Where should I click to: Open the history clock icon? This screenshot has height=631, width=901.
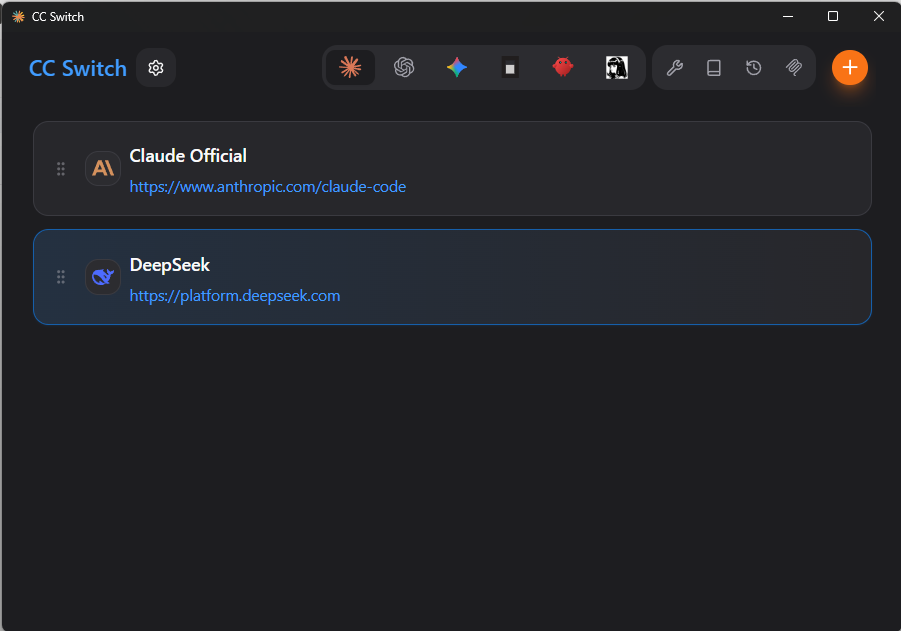tap(753, 68)
